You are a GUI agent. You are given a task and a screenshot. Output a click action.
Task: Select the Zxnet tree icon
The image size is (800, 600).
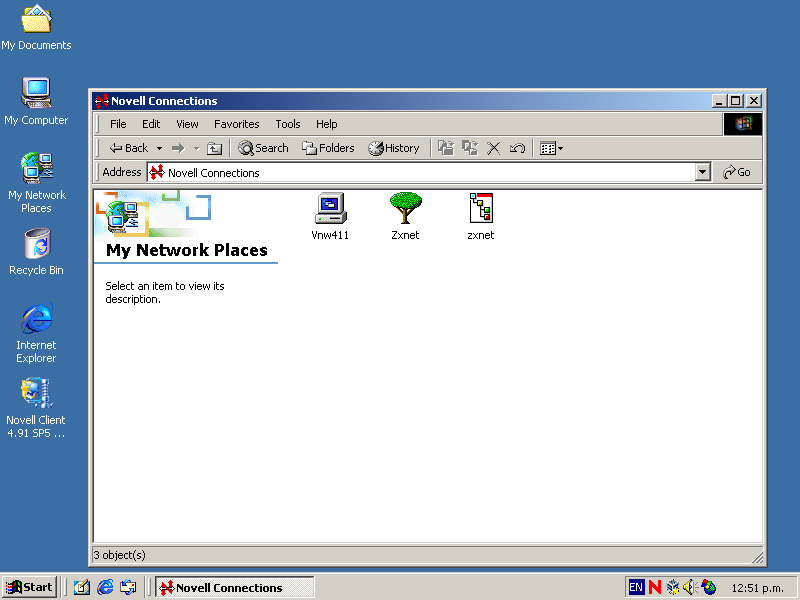tap(406, 208)
